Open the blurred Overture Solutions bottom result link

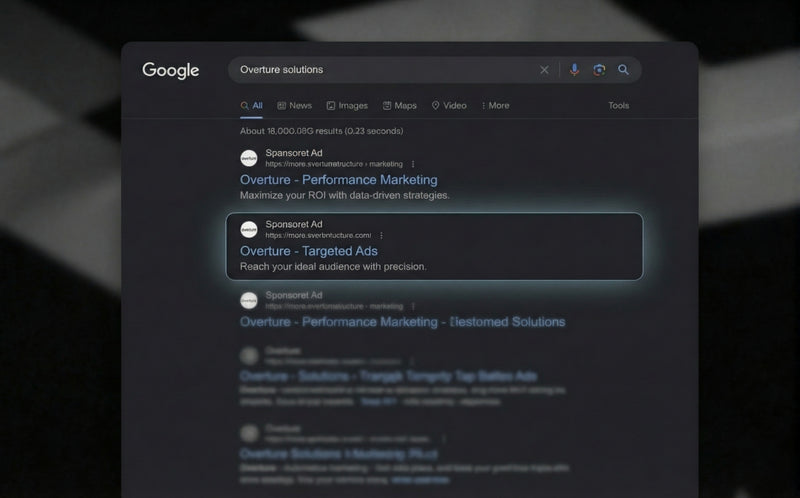click(339, 454)
